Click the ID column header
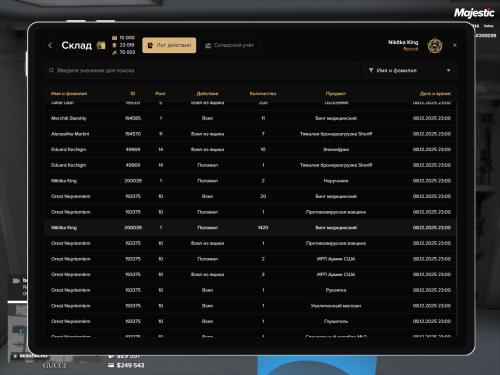This screenshot has height=375, width=500. click(133, 94)
